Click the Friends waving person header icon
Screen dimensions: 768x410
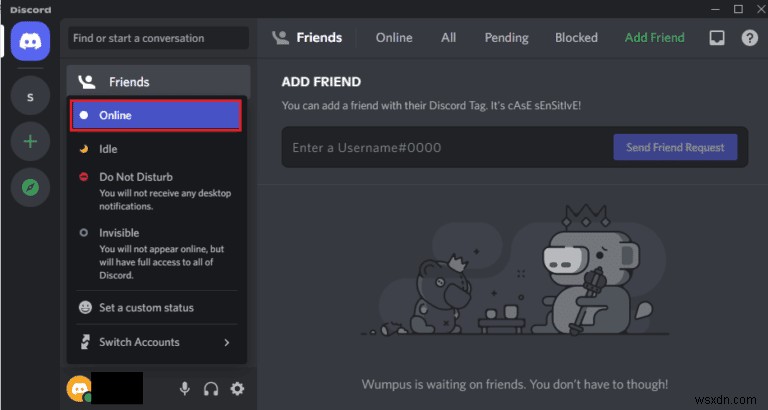(x=281, y=38)
